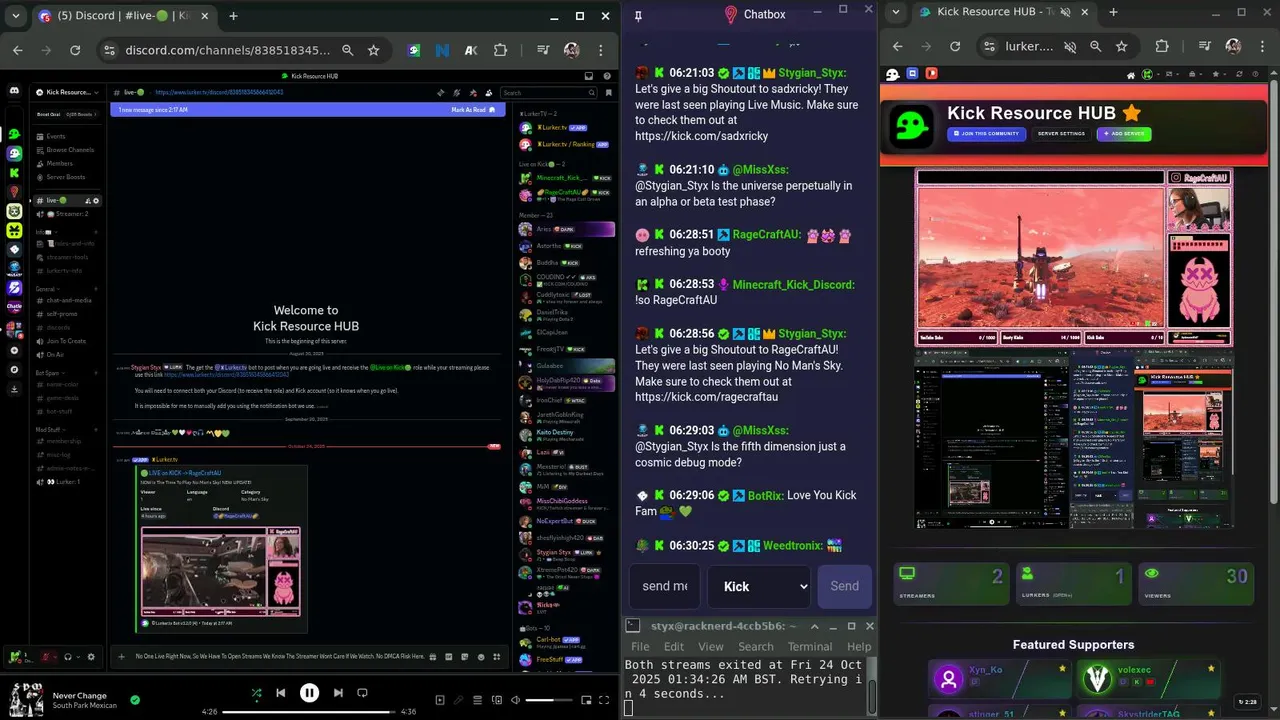Mute the music player speaker icon
The height and width of the screenshot is (720, 1280).
tap(515, 700)
